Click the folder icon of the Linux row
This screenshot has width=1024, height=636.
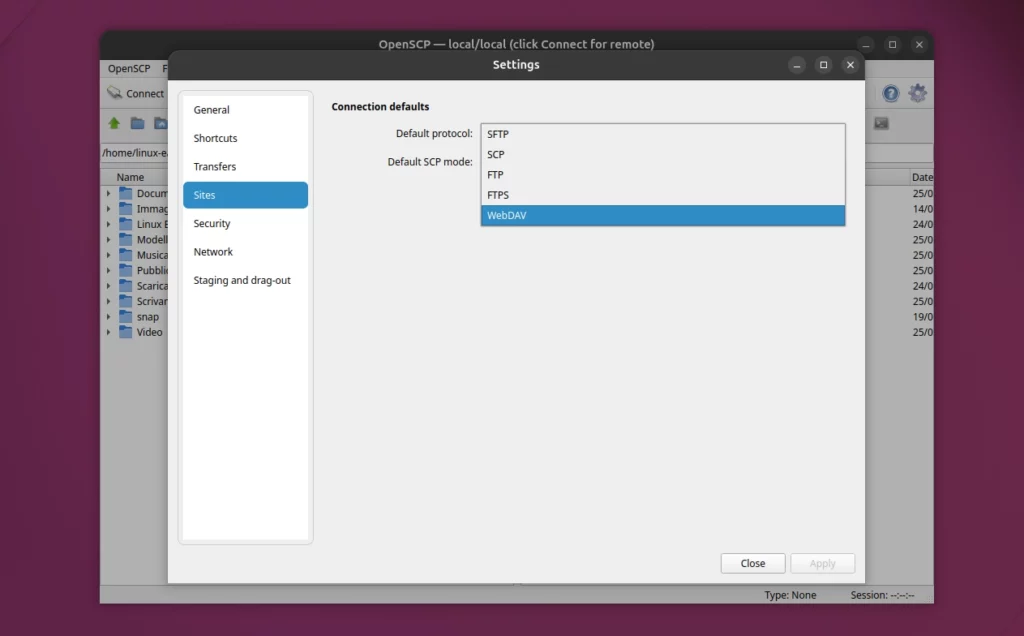point(125,224)
